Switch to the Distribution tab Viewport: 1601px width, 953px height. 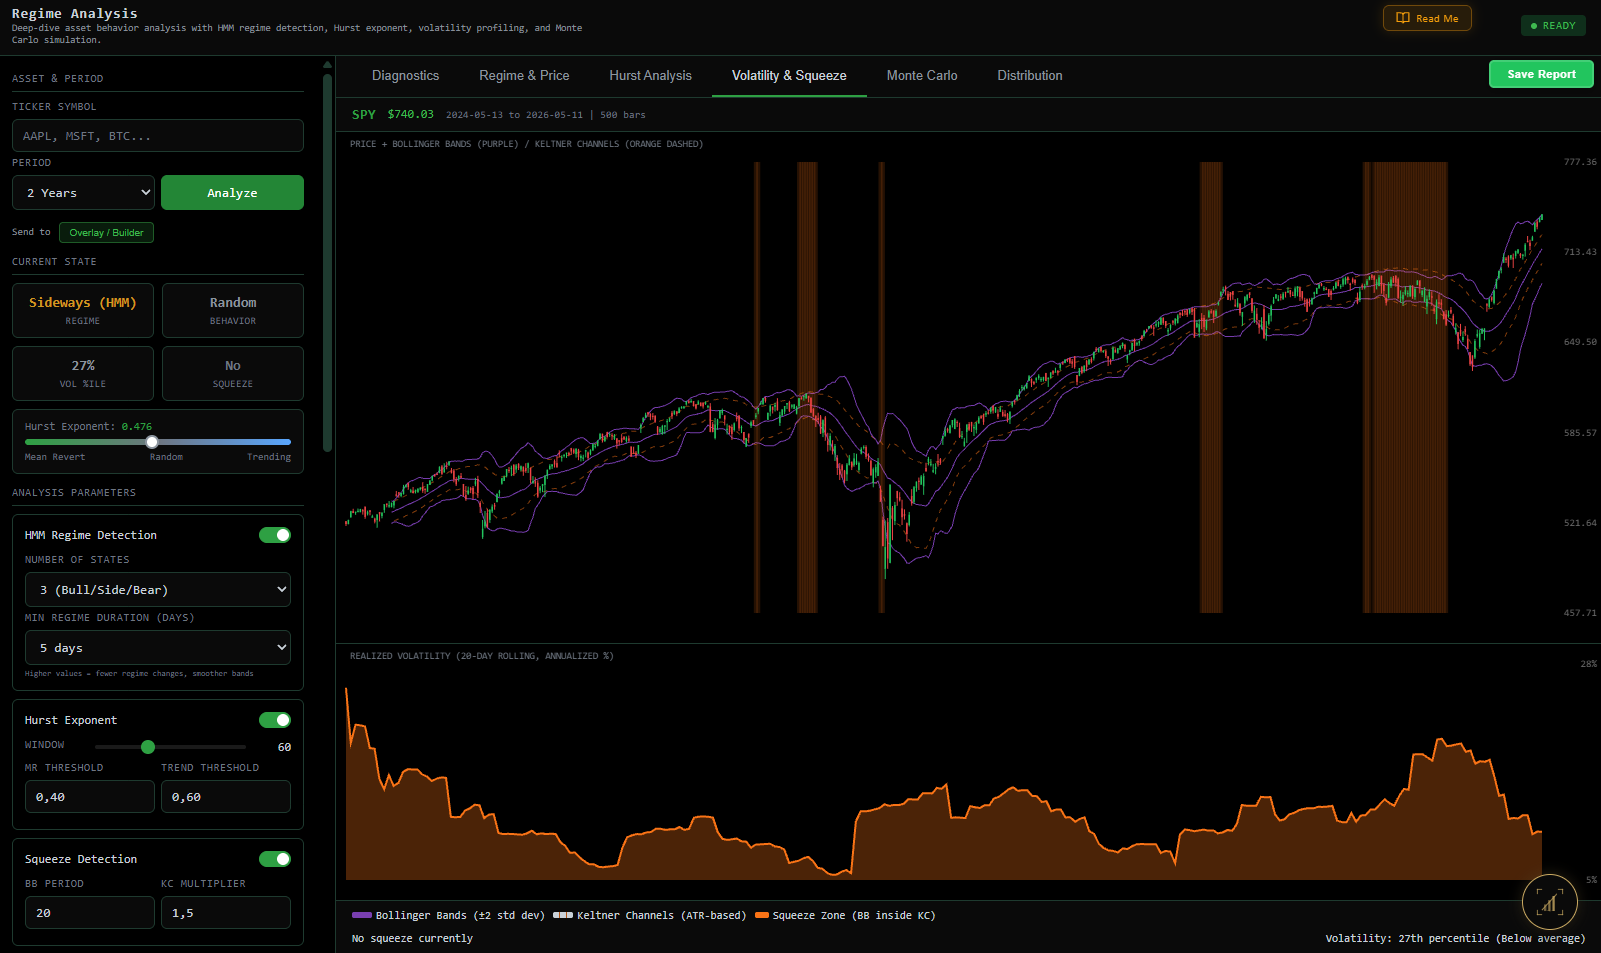(x=1030, y=76)
